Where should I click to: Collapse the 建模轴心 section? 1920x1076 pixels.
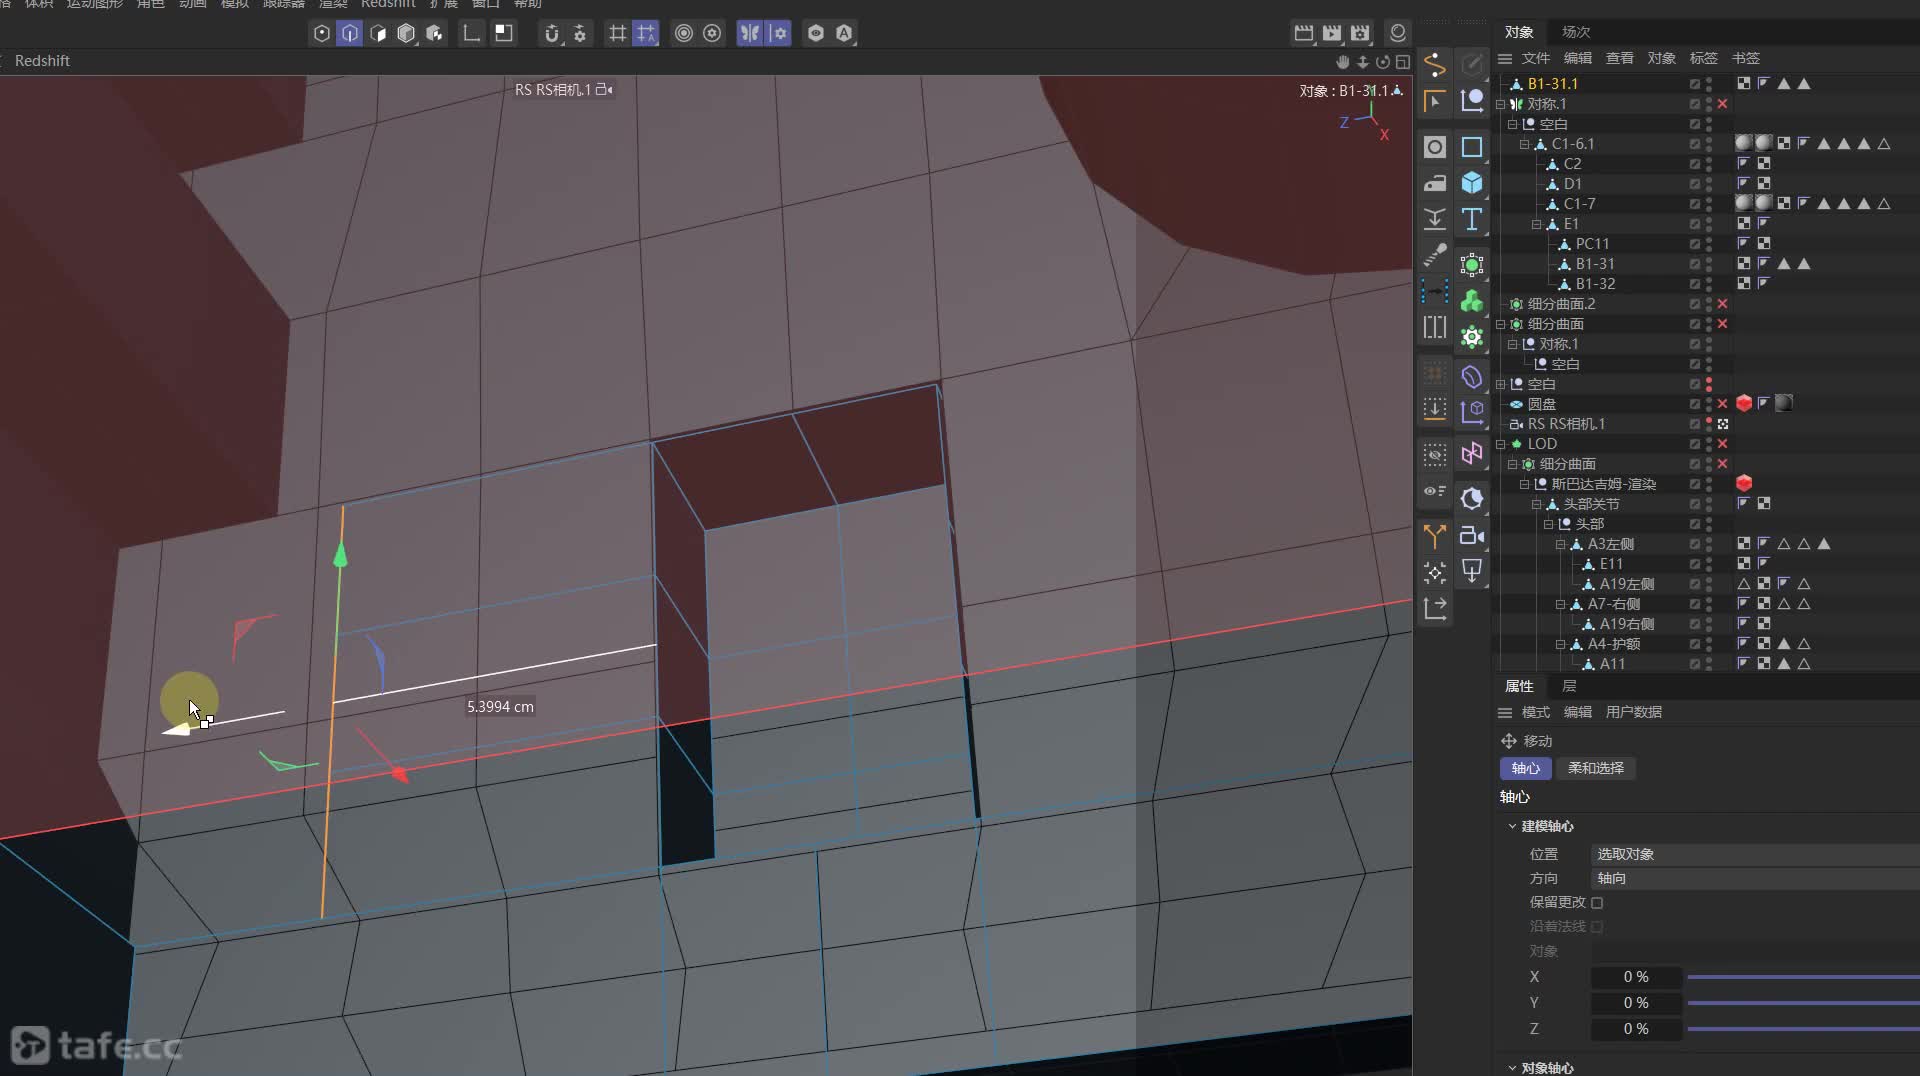[x=1512, y=826]
